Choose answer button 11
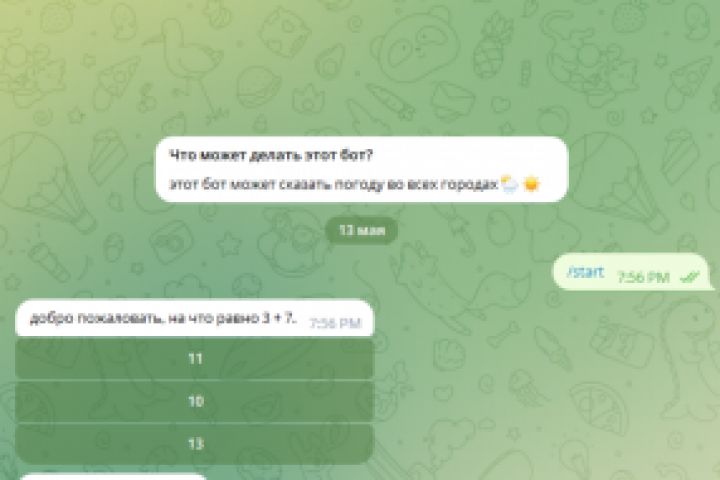Viewport: 720px width, 480px height. point(195,359)
